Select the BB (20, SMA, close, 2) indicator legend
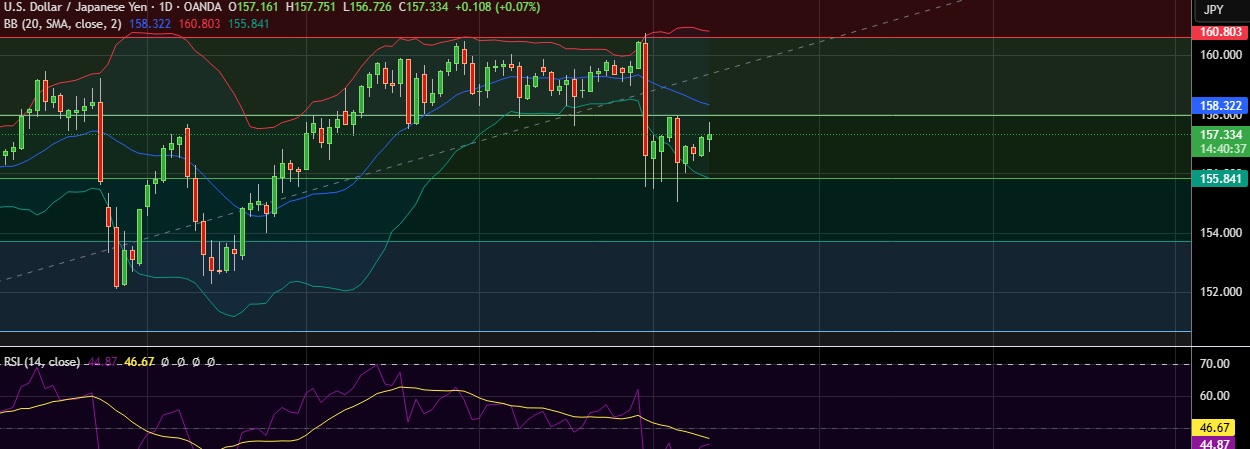1250x449 pixels. click(x=61, y=22)
